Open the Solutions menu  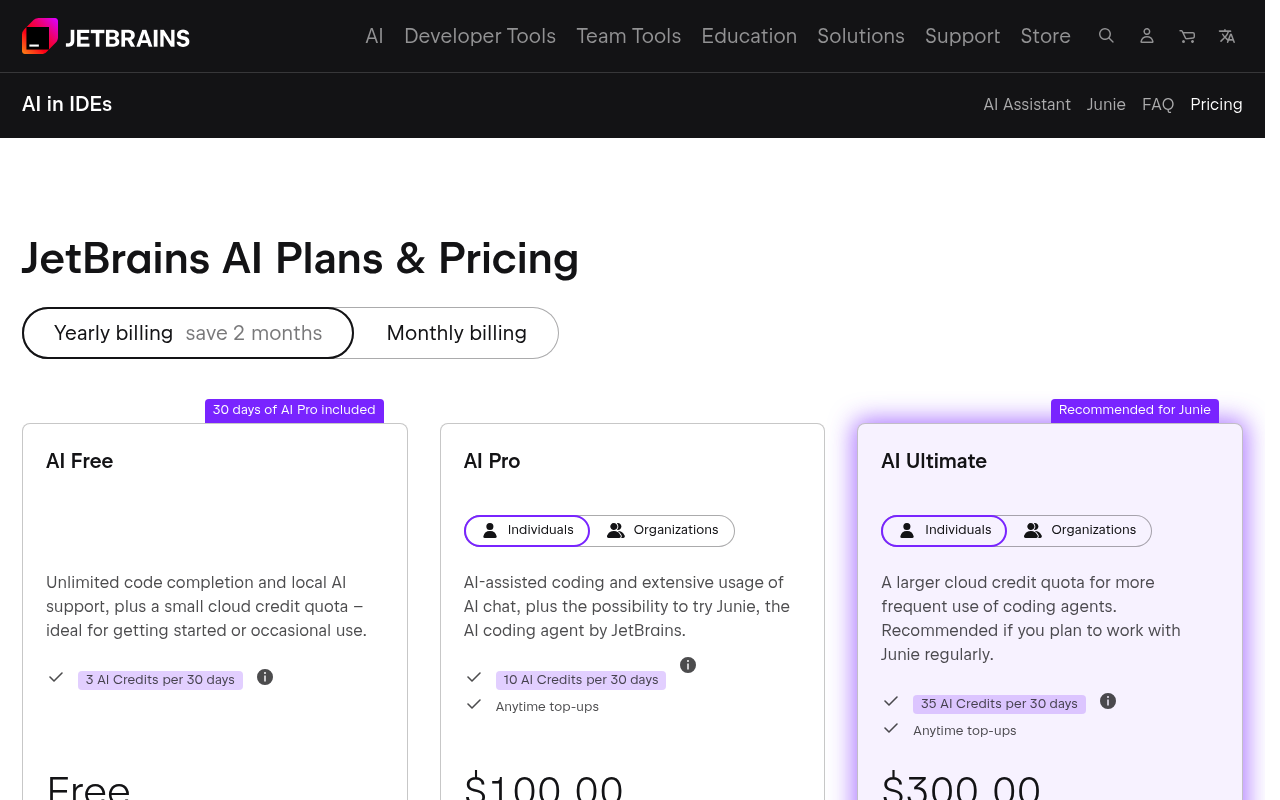click(860, 36)
